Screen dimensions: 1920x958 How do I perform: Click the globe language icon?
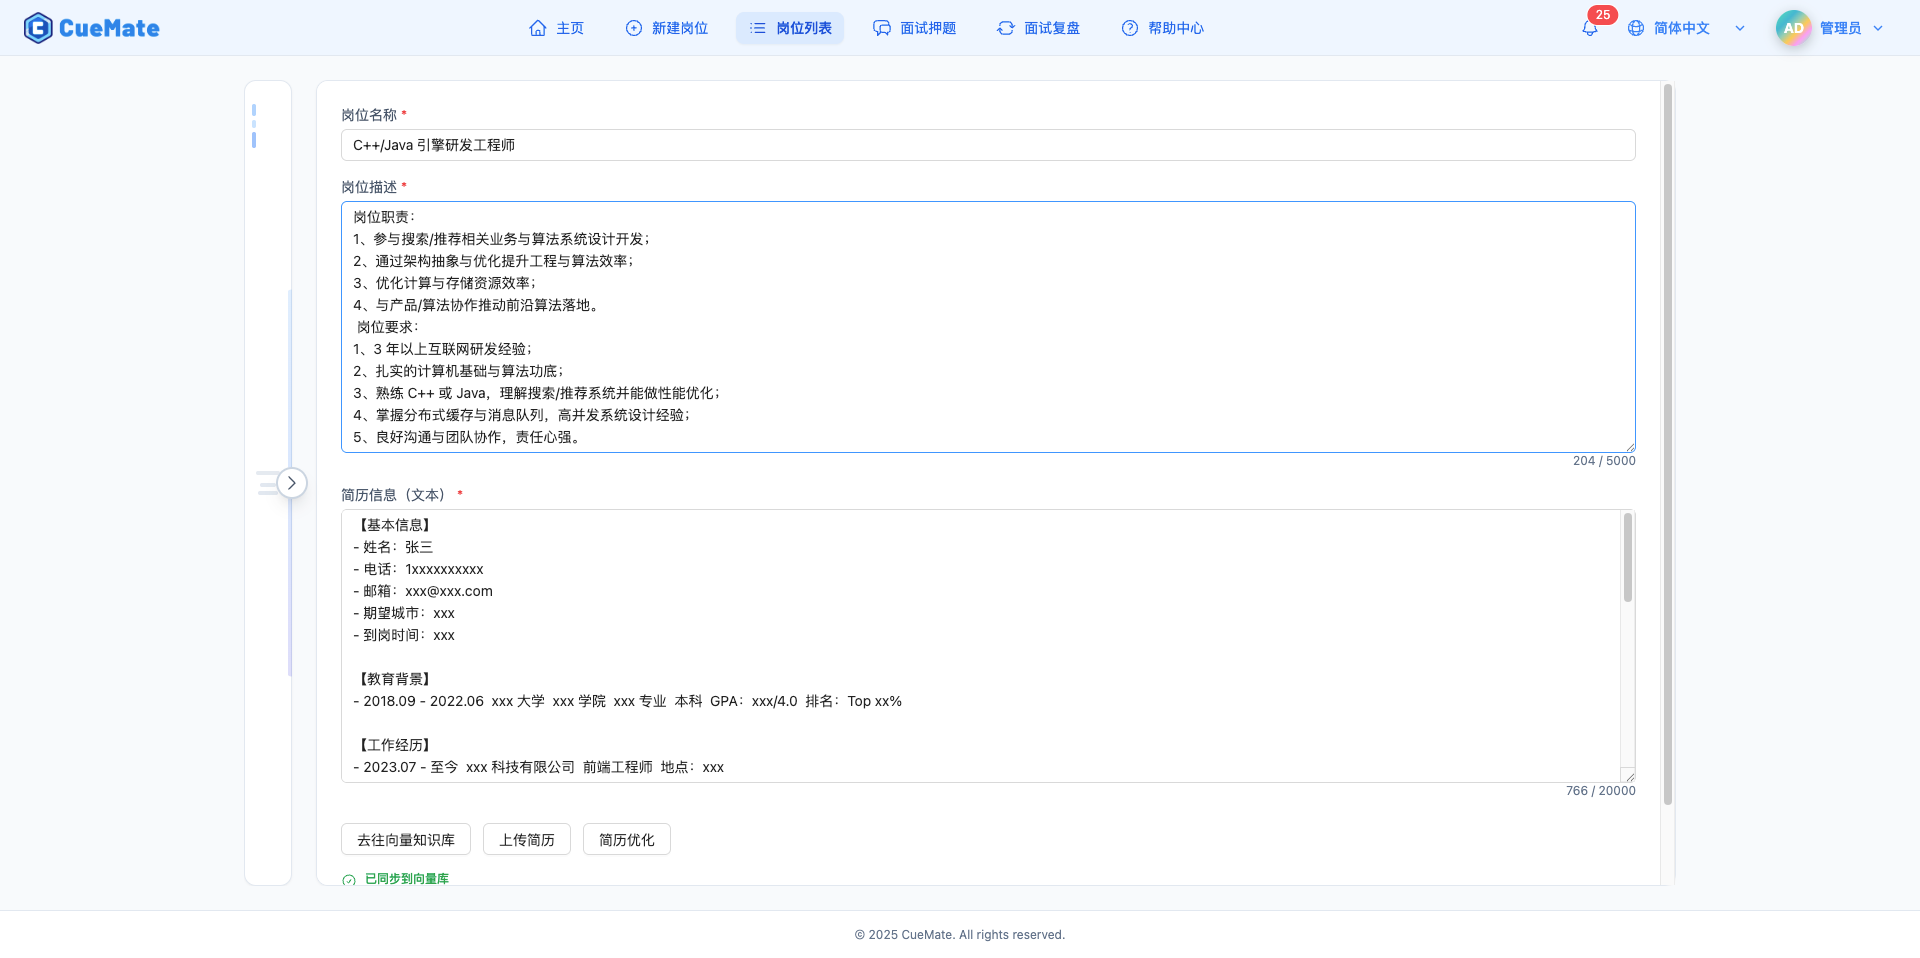click(x=1636, y=28)
